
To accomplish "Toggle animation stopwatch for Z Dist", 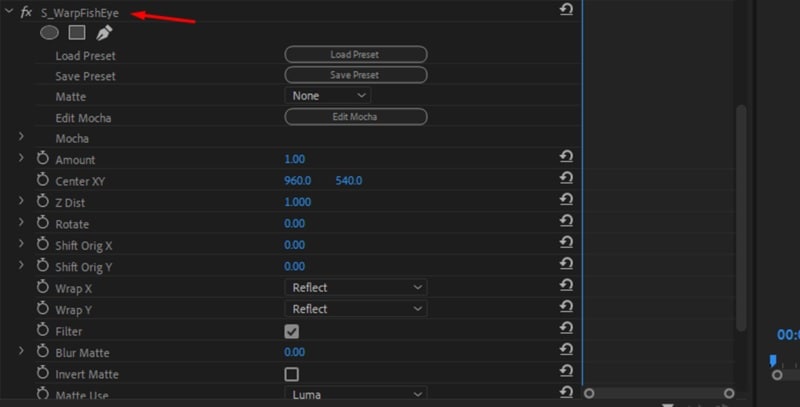I will point(43,201).
